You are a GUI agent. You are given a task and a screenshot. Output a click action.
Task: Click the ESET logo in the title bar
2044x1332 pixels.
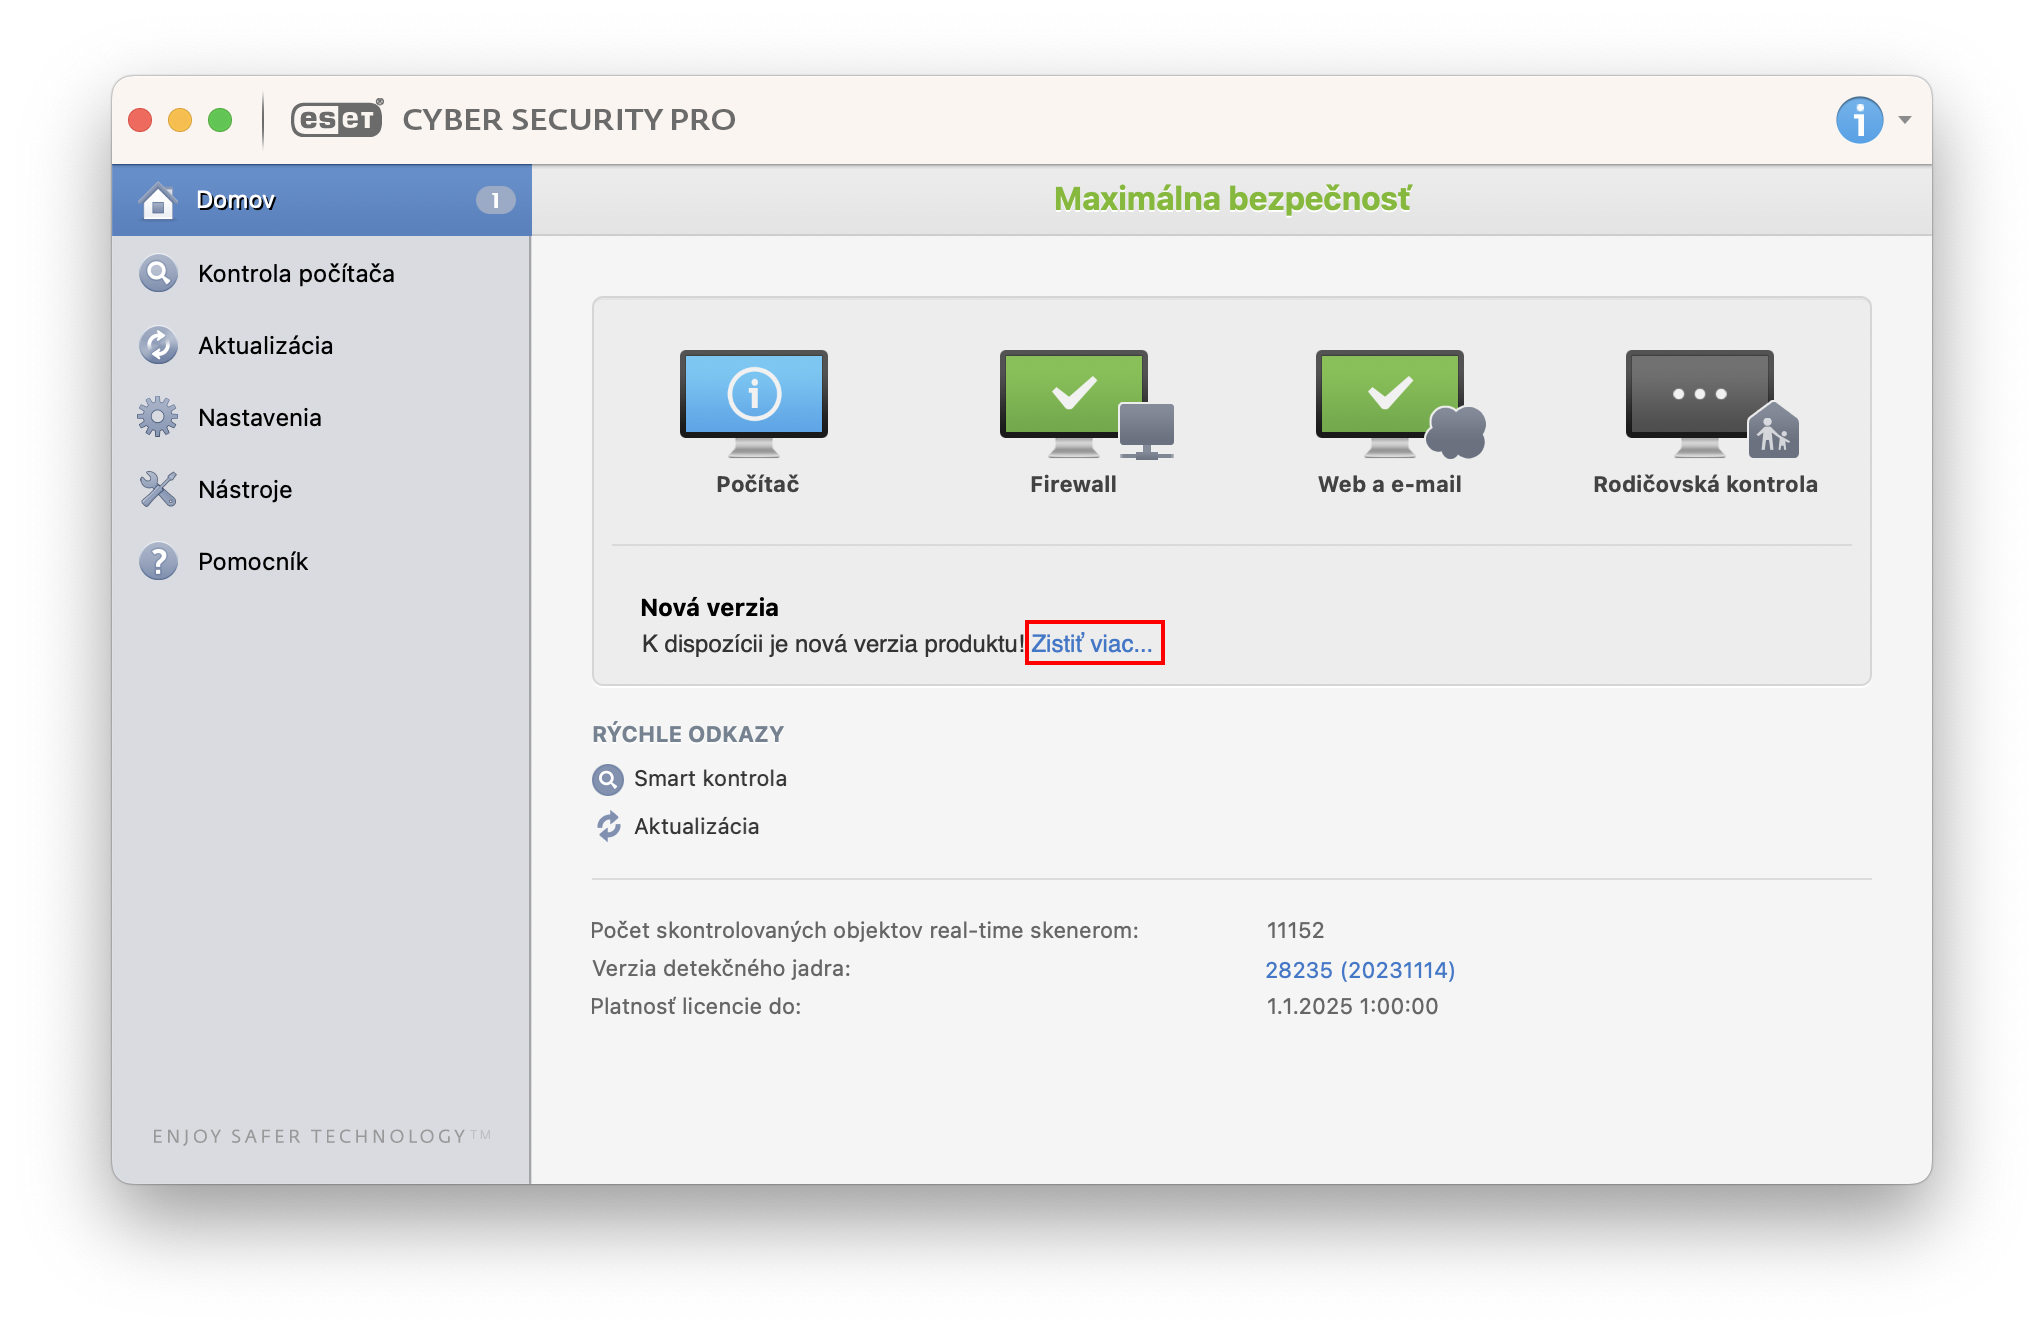coord(337,119)
